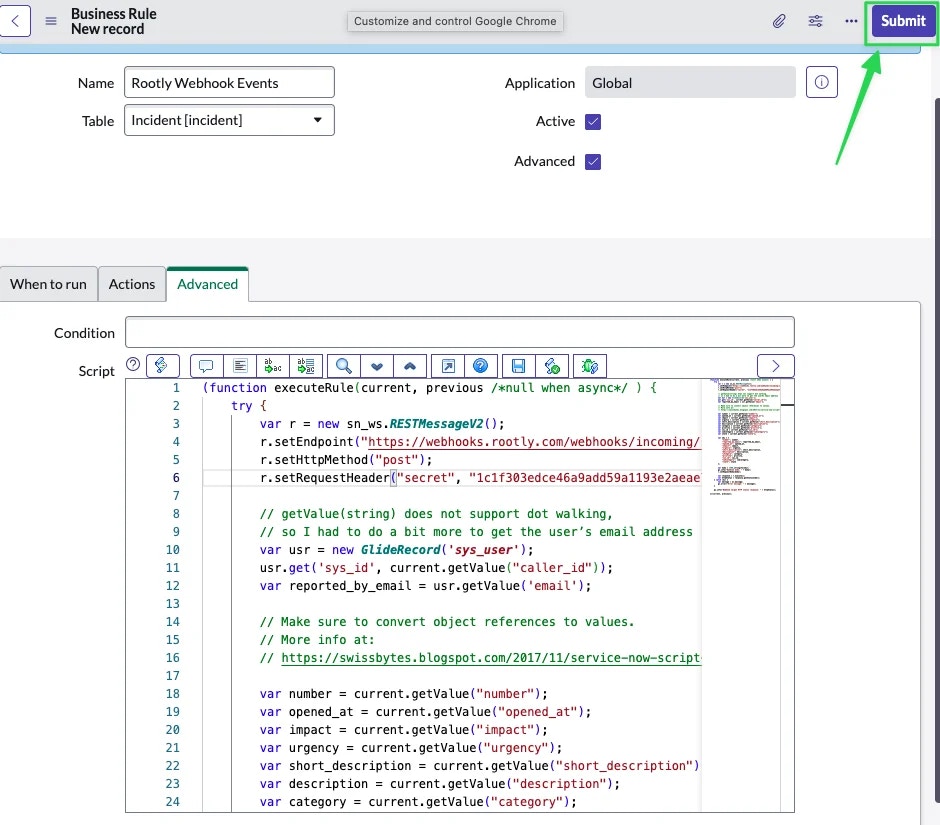Click the toggle comment speech bubble icon
The width and height of the screenshot is (940, 825).
(x=206, y=366)
